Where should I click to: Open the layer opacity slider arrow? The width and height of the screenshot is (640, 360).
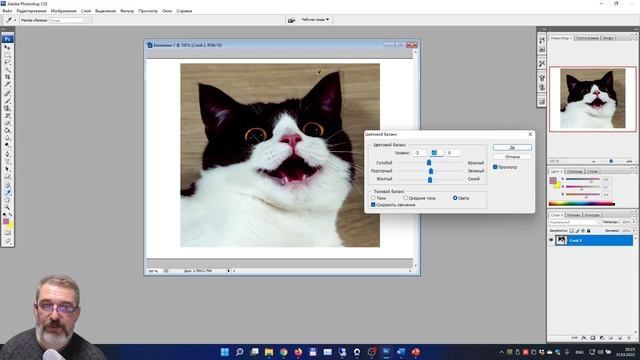(x=634, y=222)
